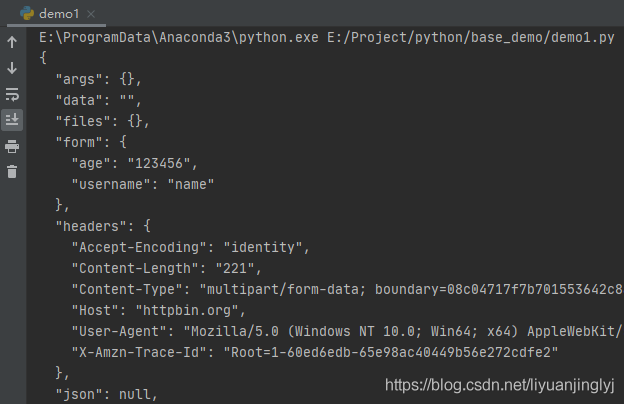
Task: Clear all console output with trash icon
Action: tap(12, 171)
